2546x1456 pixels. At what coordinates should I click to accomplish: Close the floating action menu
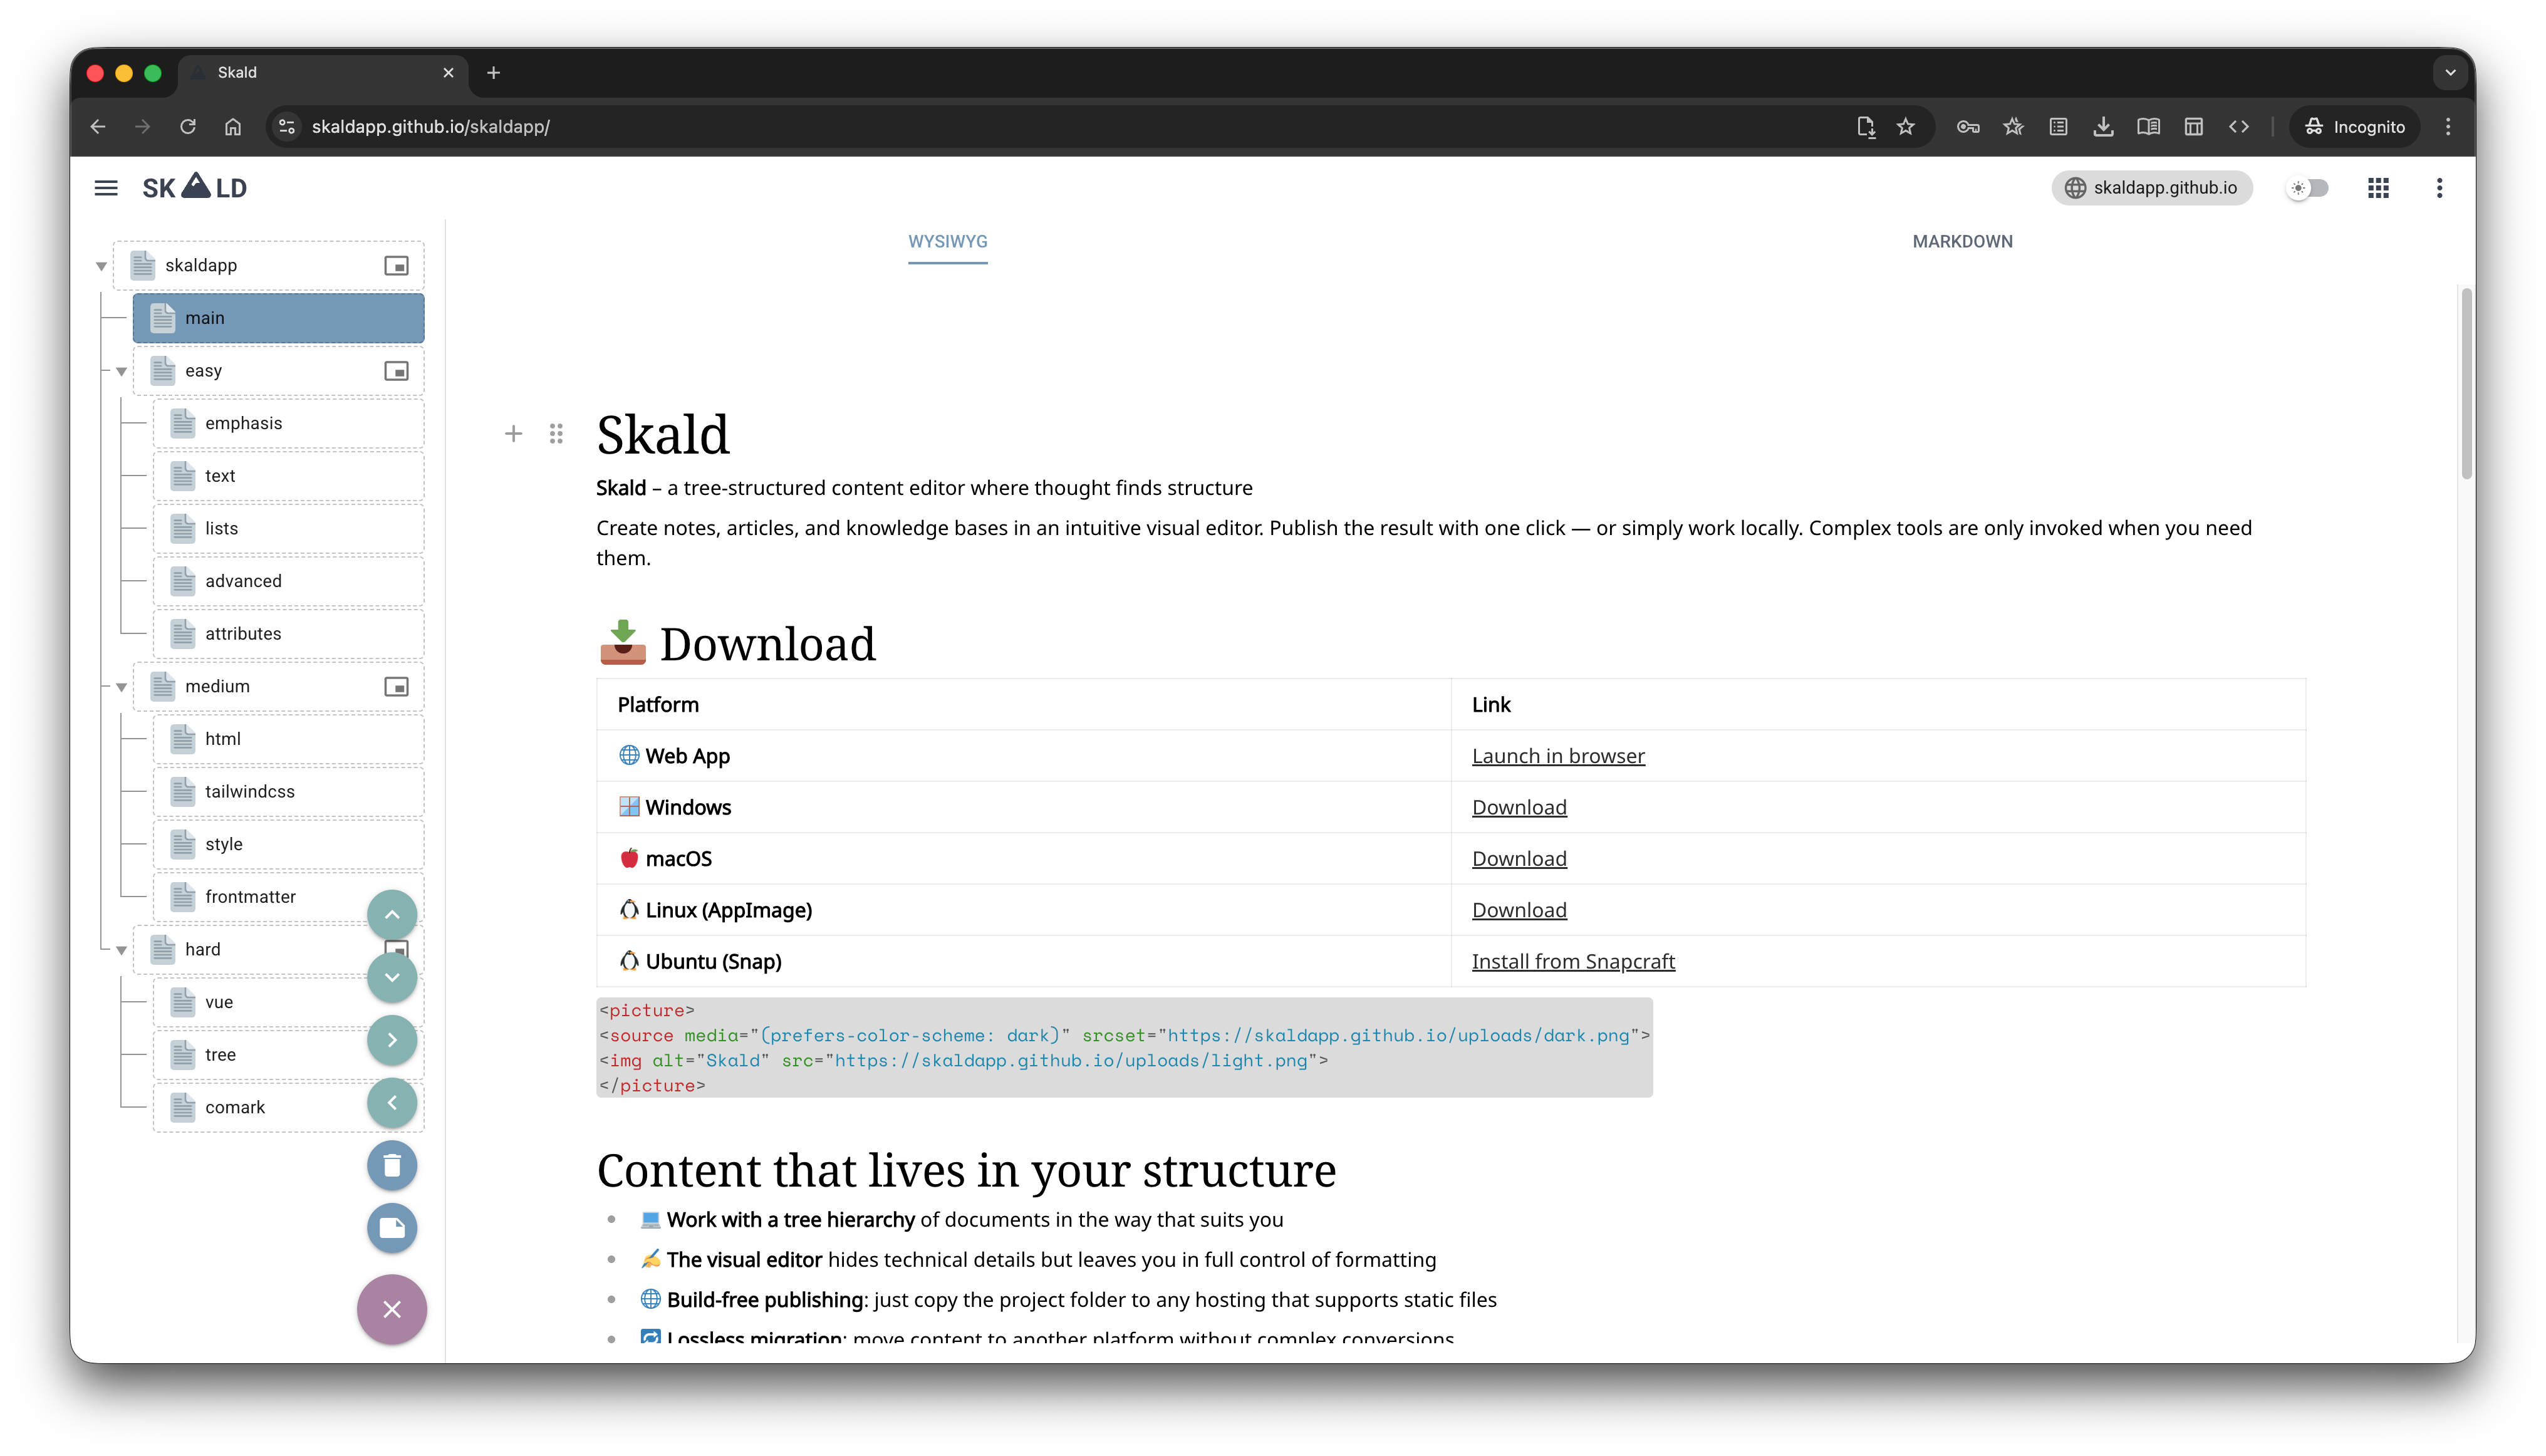click(x=392, y=1310)
